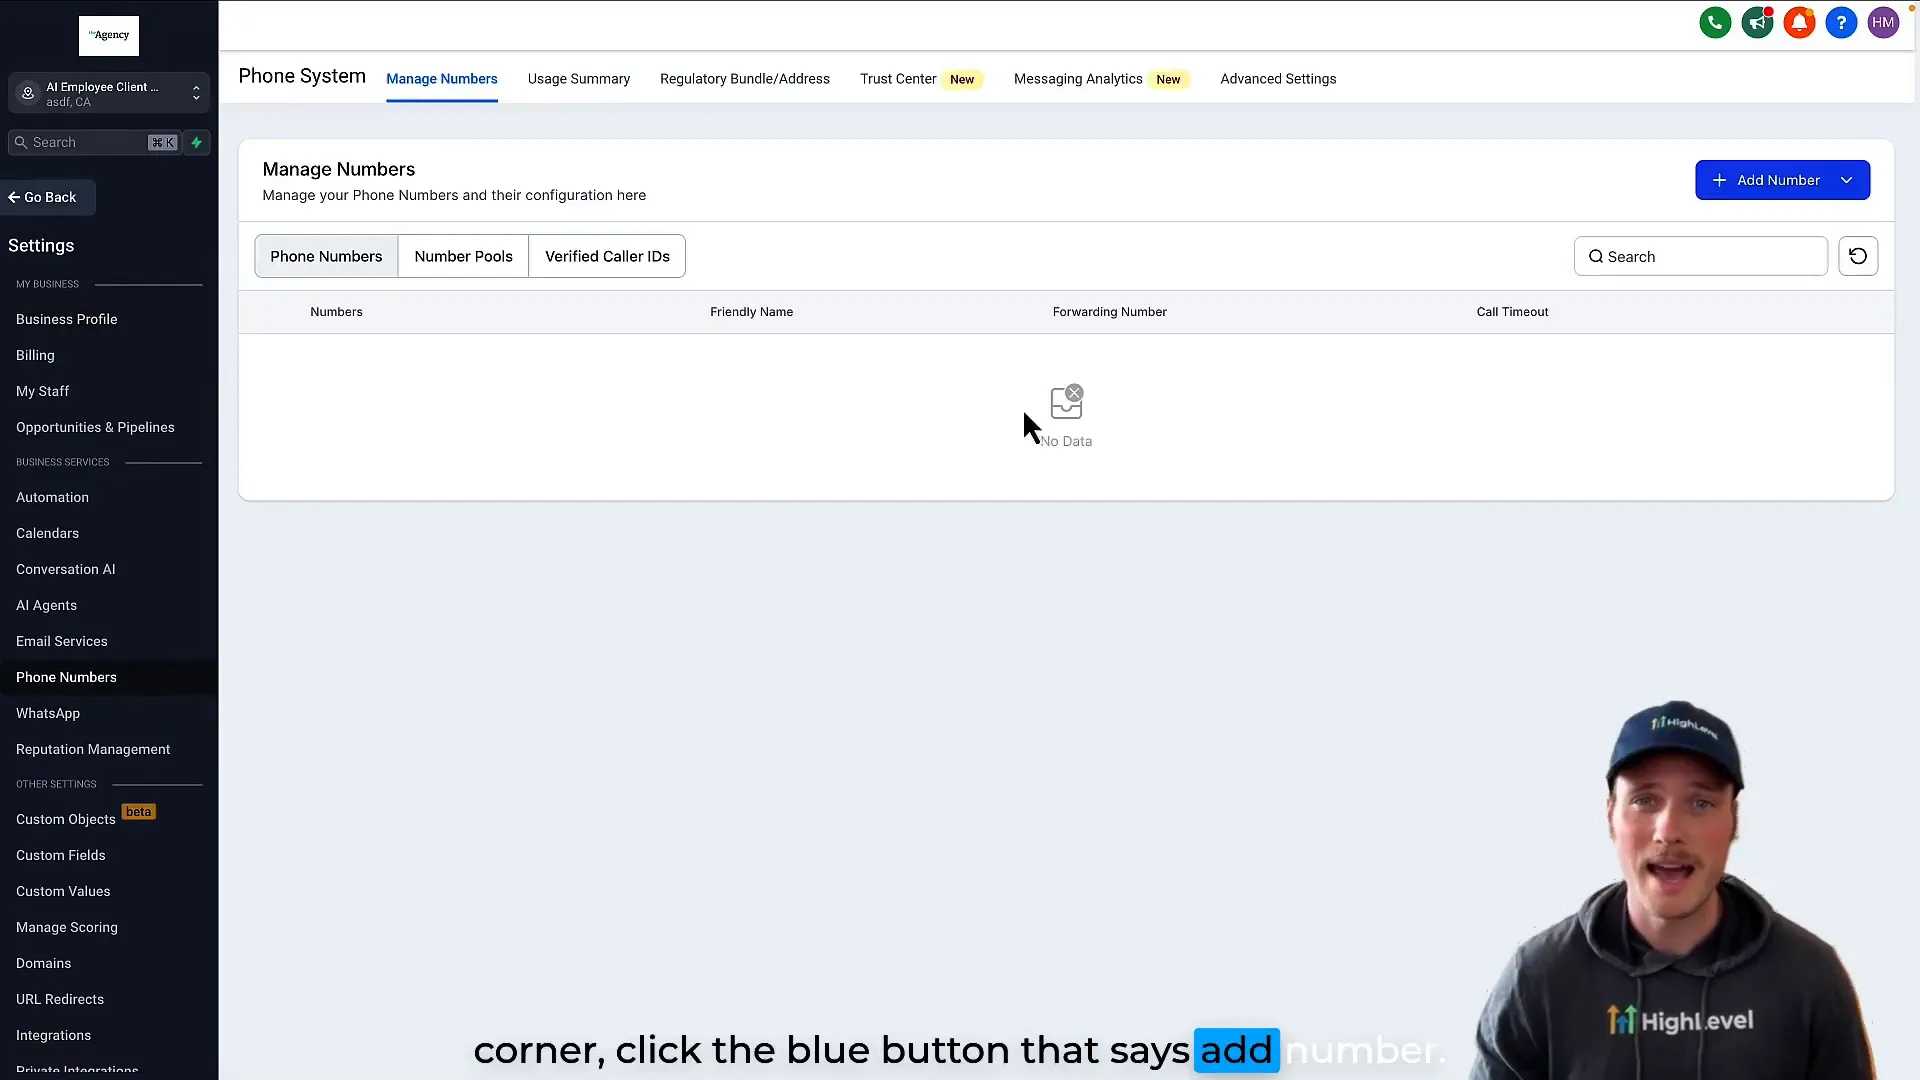Click the refresh icon beside Search
The image size is (1920, 1080).
[x=1858, y=256]
